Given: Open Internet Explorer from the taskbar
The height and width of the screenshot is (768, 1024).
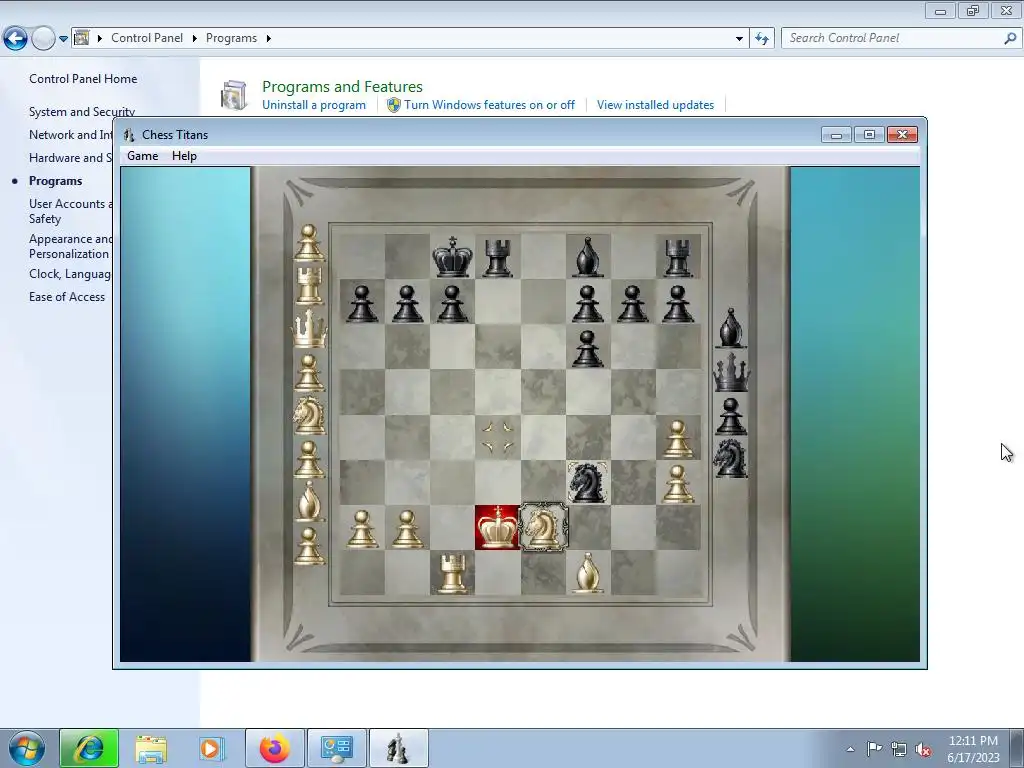Looking at the screenshot, I should coord(89,748).
